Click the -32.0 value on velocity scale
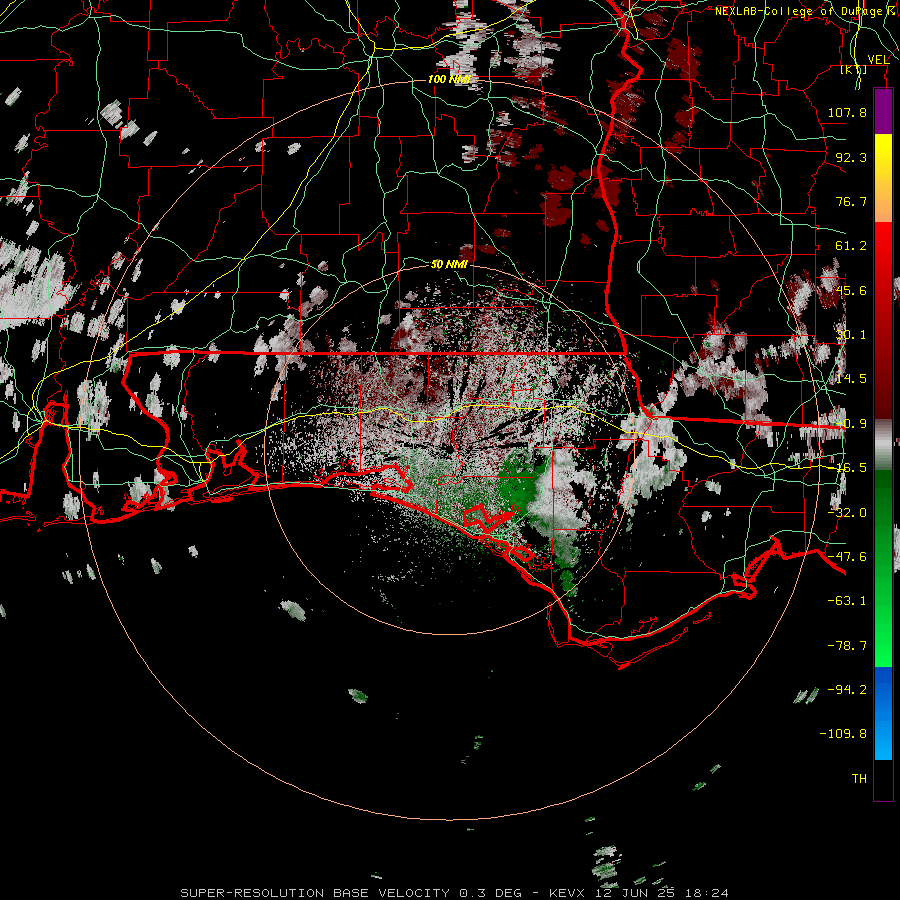The height and width of the screenshot is (900, 900). 847,513
